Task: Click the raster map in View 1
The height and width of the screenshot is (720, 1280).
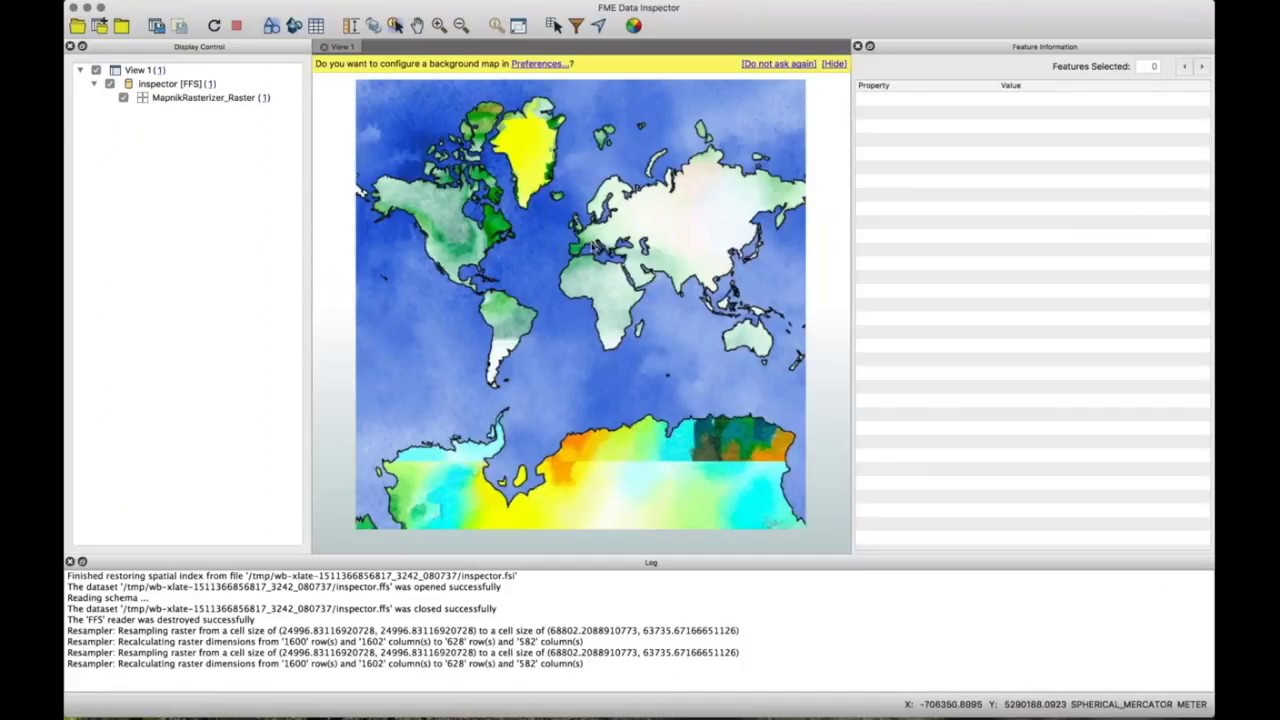Action: click(580, 304)
